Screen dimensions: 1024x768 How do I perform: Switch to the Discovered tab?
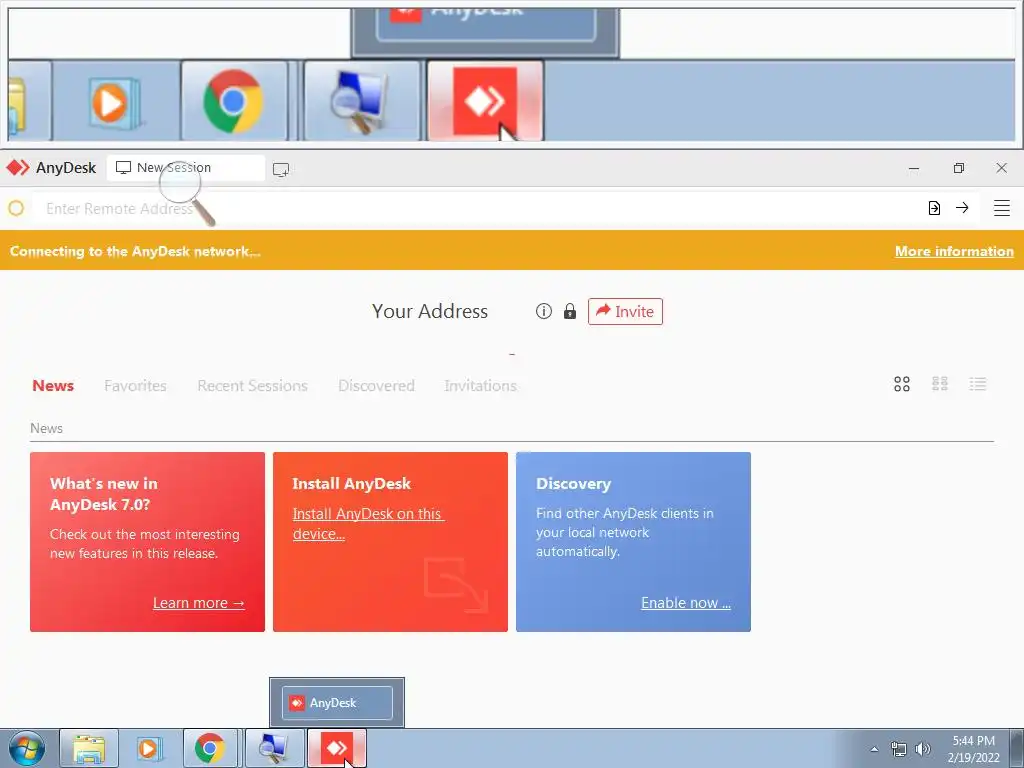[x=376, y=385]
